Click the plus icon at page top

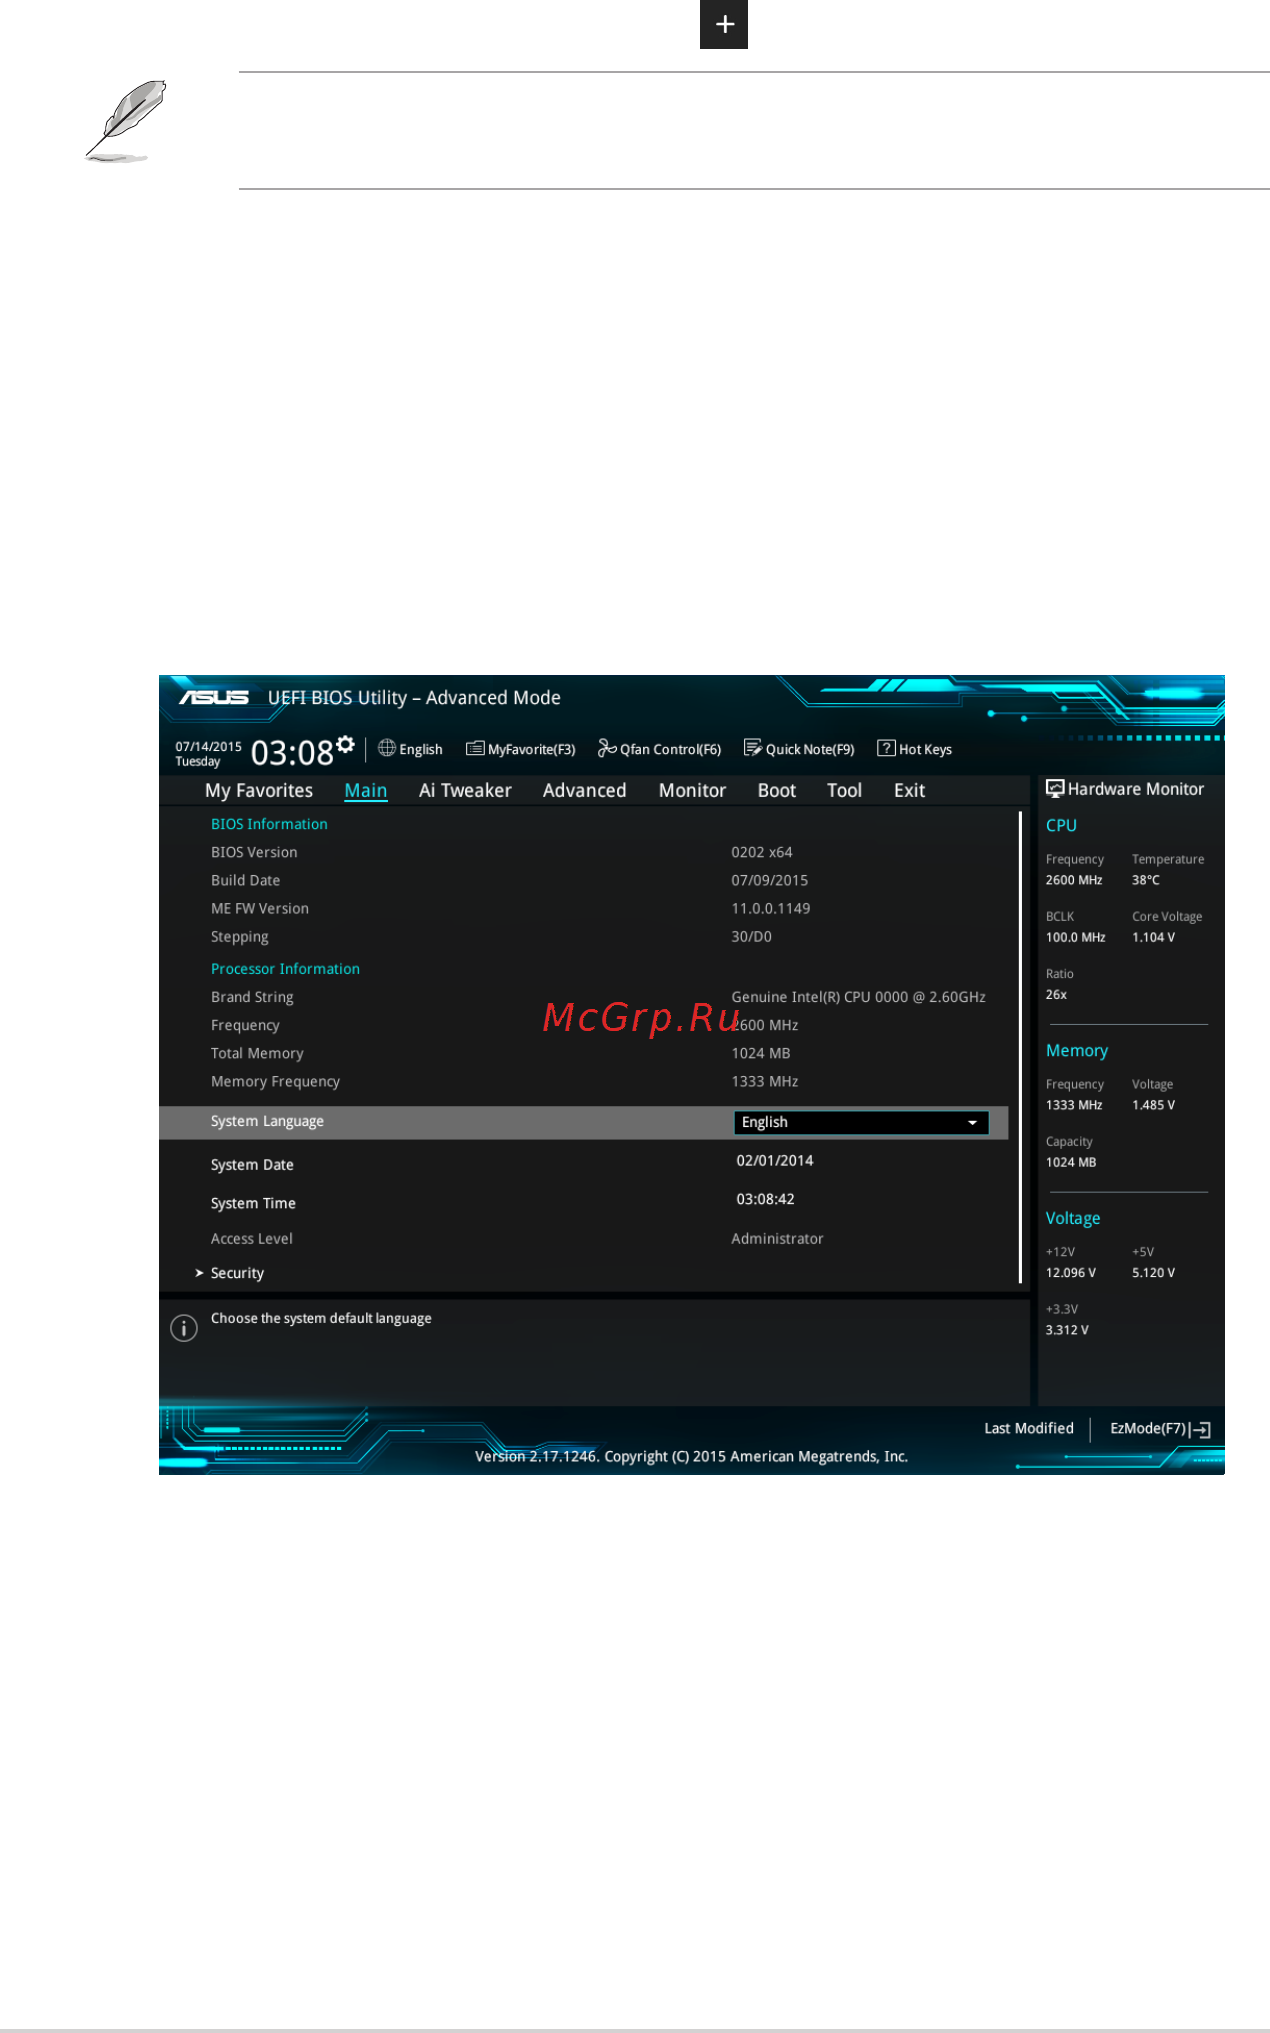point(724,24)
